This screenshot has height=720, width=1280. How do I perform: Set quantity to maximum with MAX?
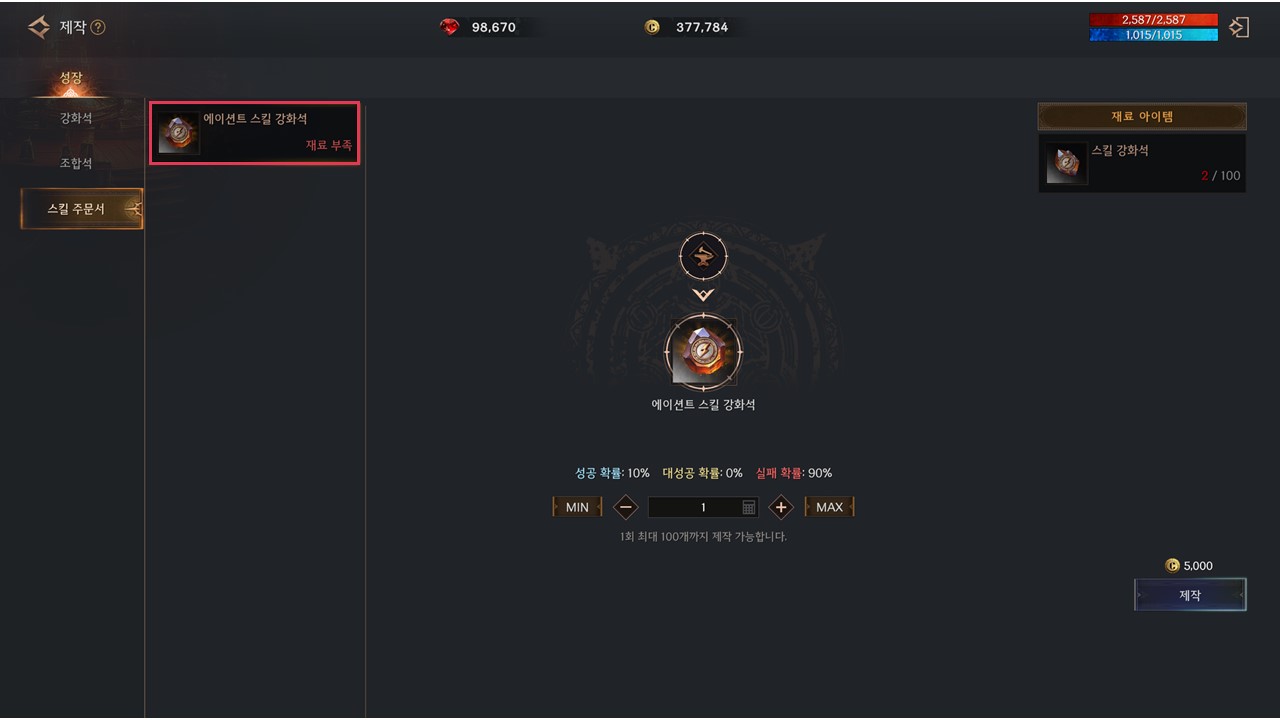[829, 507]
